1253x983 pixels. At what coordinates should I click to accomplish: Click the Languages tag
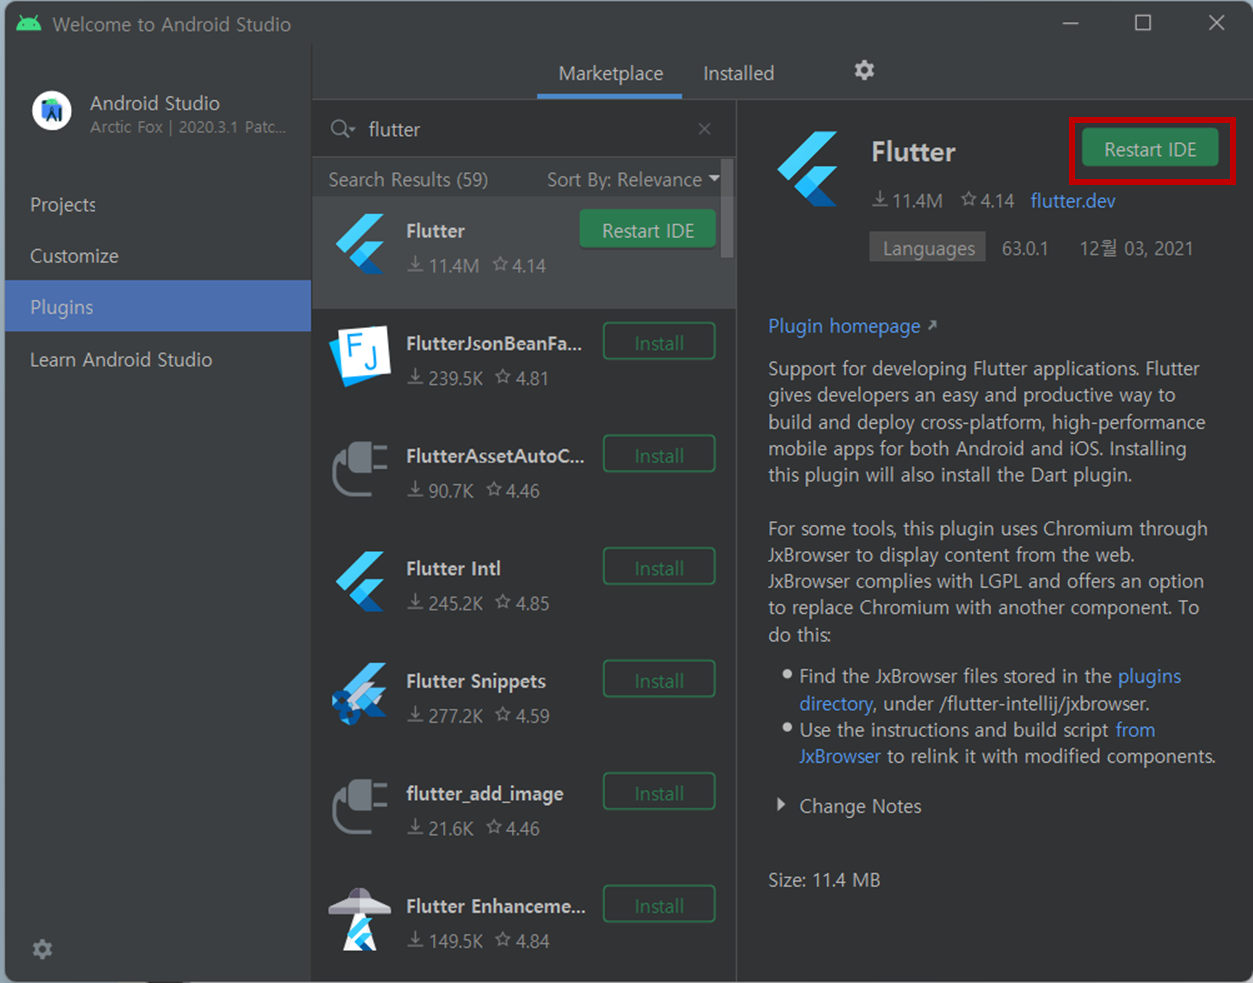click(x=928, y=248)
